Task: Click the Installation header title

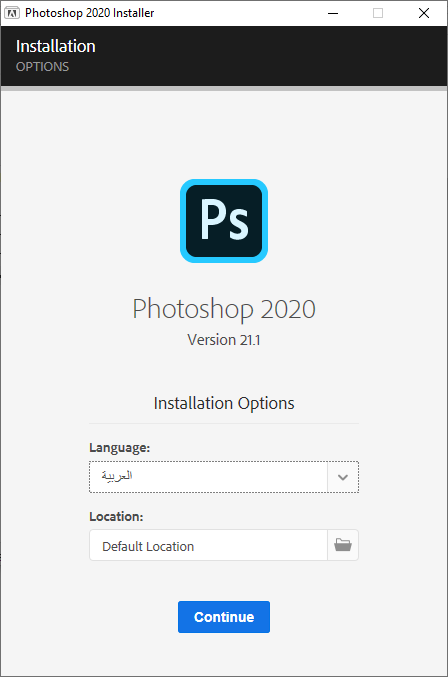Action: click(56, 46)
